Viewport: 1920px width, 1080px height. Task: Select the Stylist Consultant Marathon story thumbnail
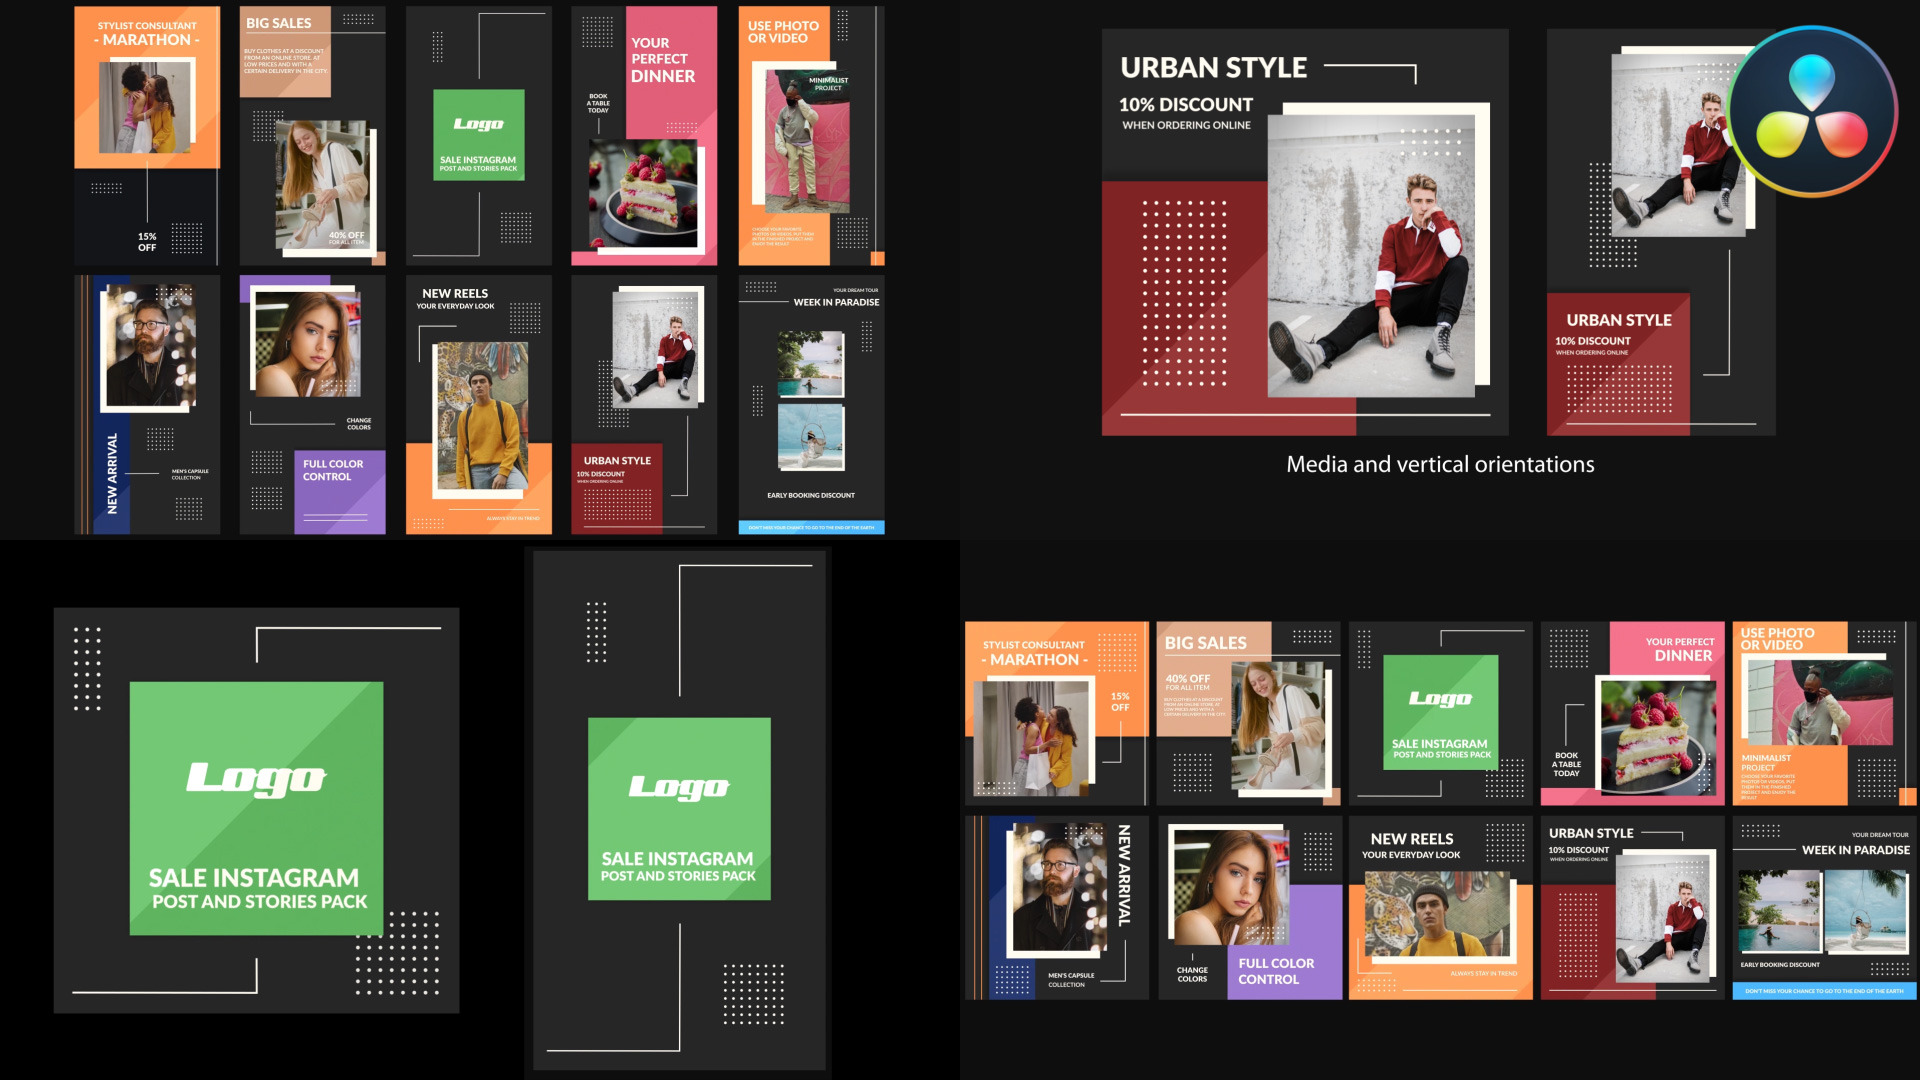click(x=147, y=135)
